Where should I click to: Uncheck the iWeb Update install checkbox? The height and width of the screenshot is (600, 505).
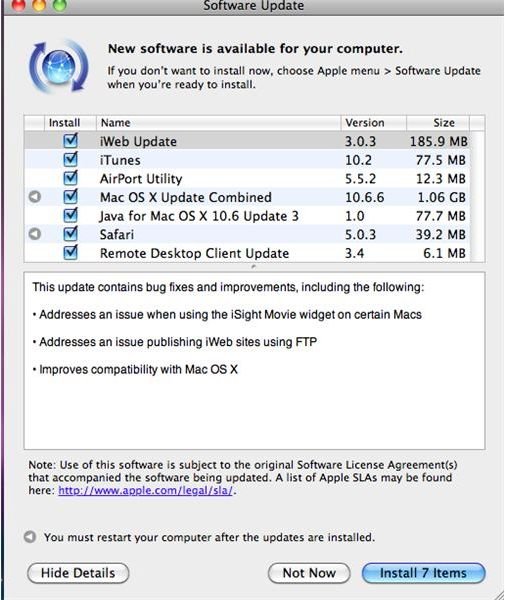71,141
